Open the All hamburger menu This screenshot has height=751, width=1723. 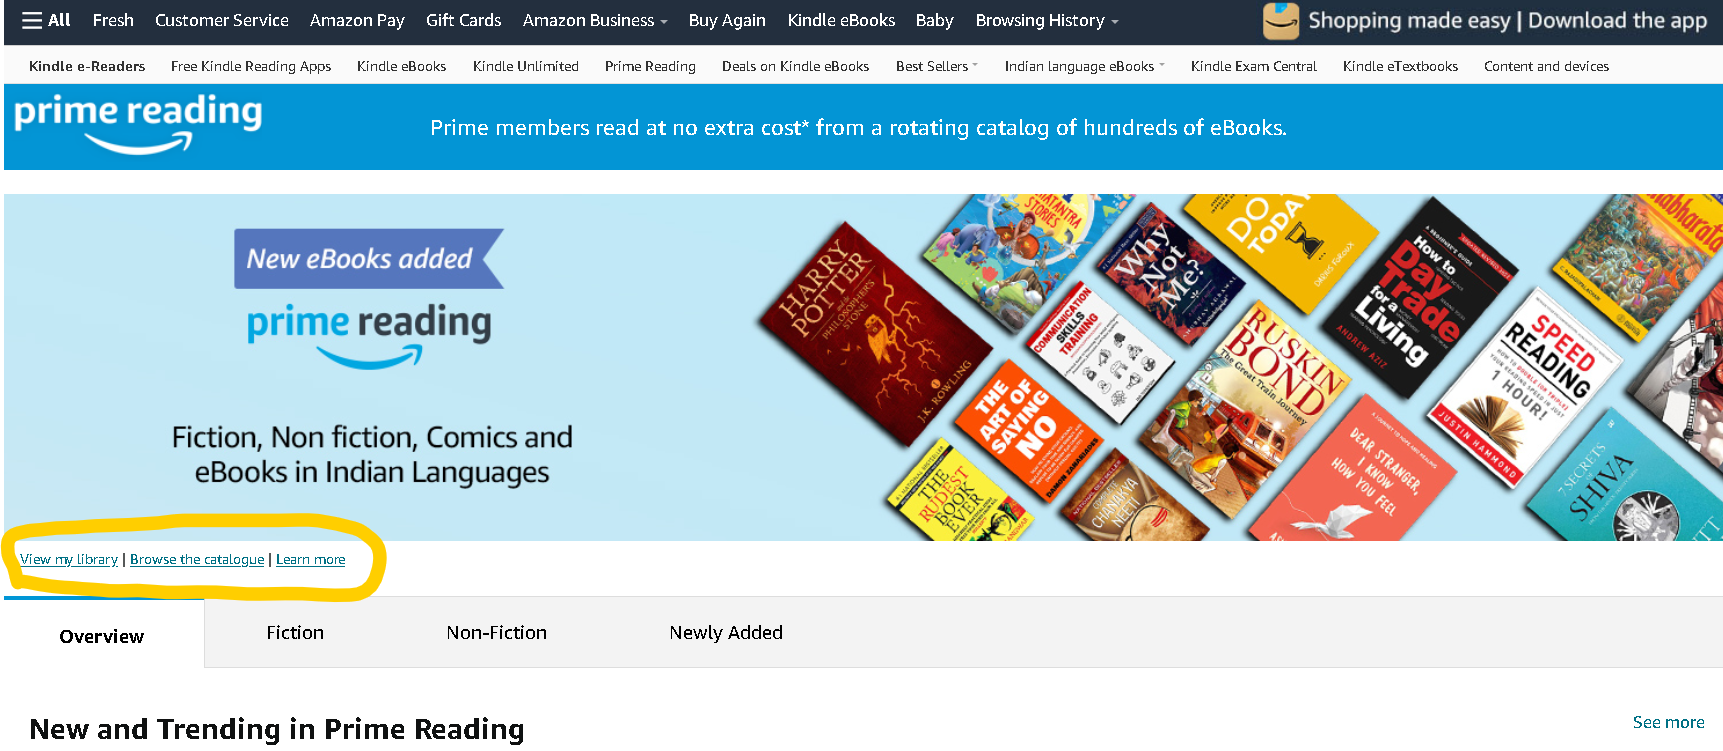(46, 20)
